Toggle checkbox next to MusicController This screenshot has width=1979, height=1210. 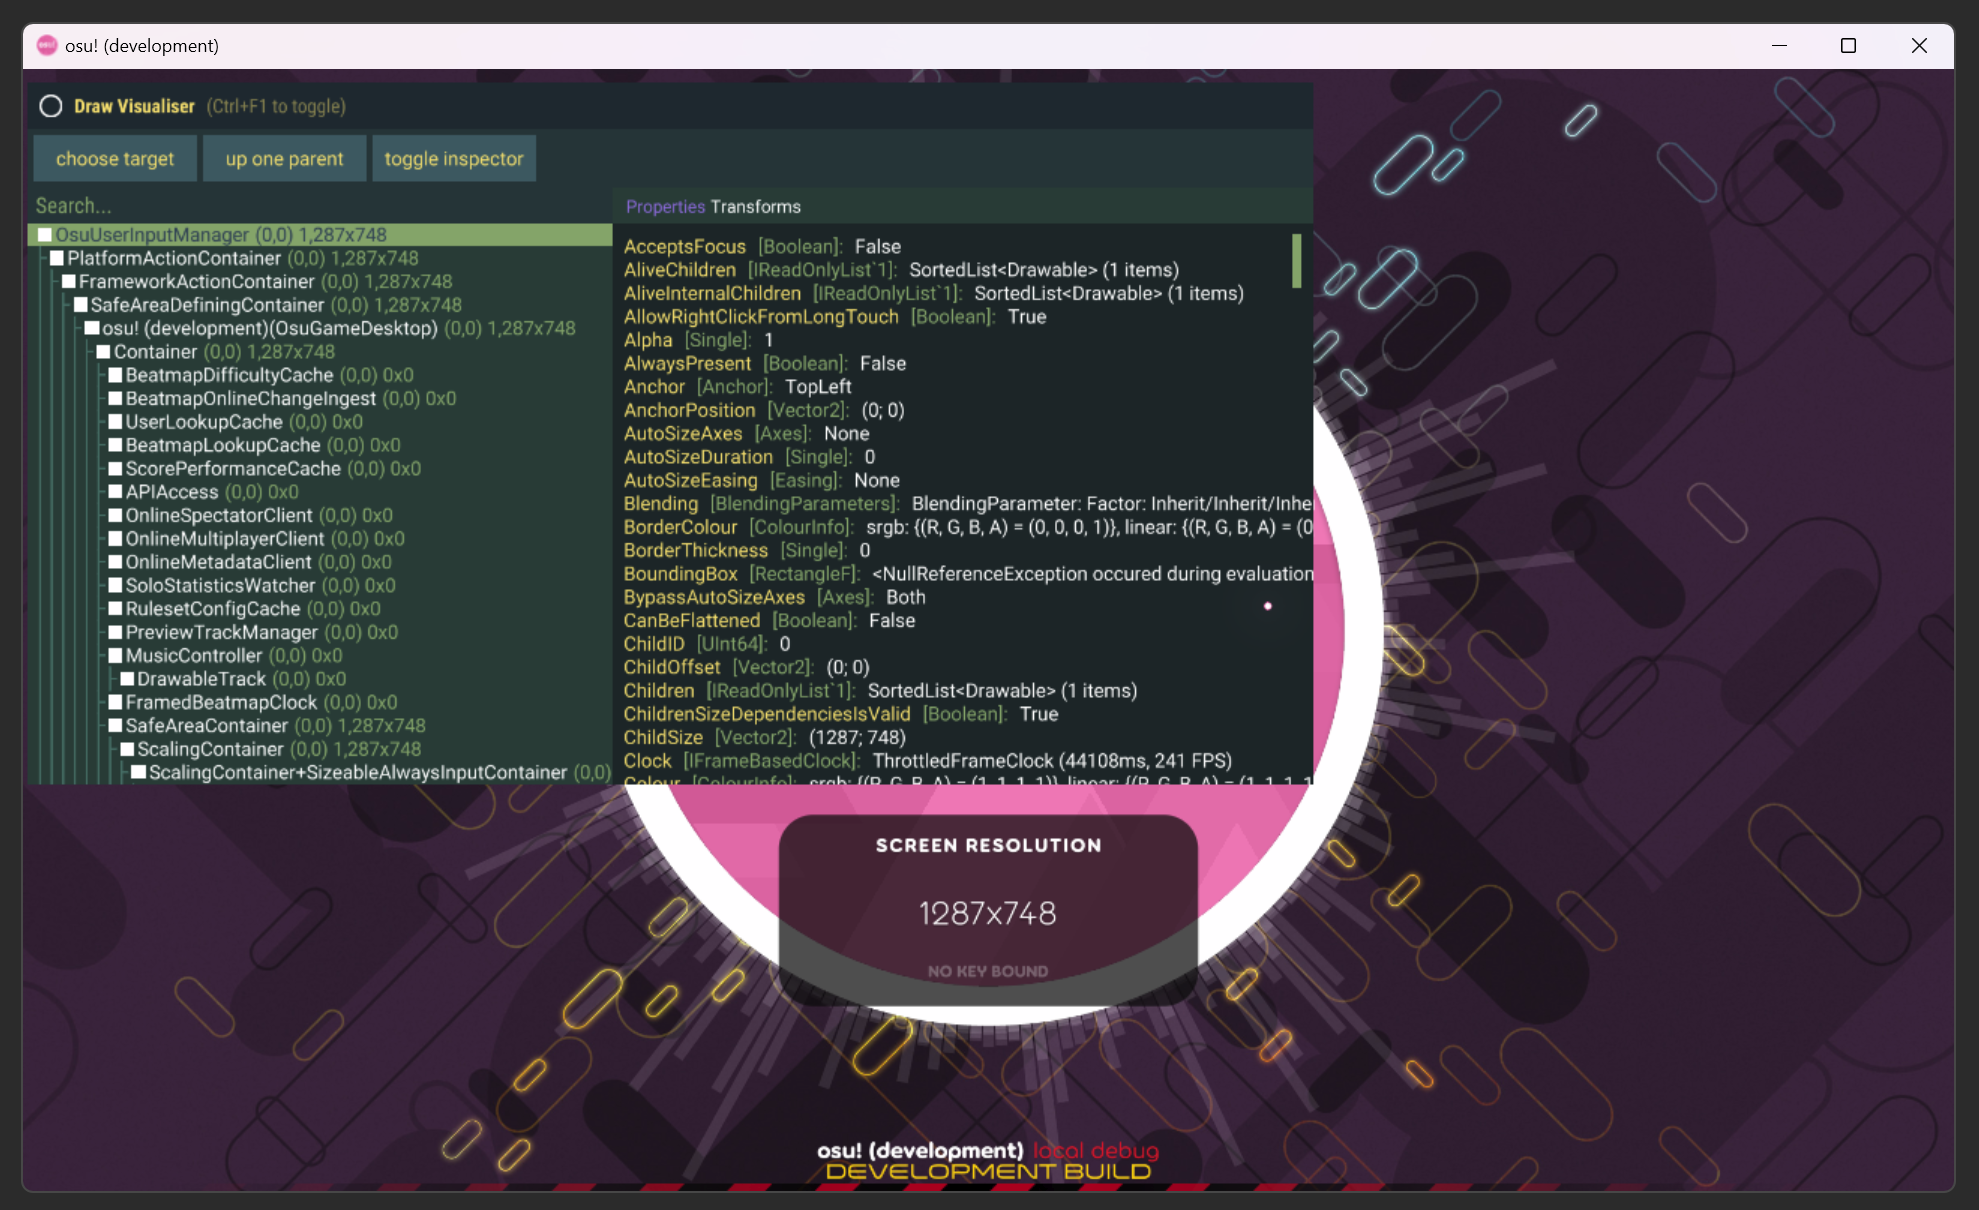click(116, 655)
